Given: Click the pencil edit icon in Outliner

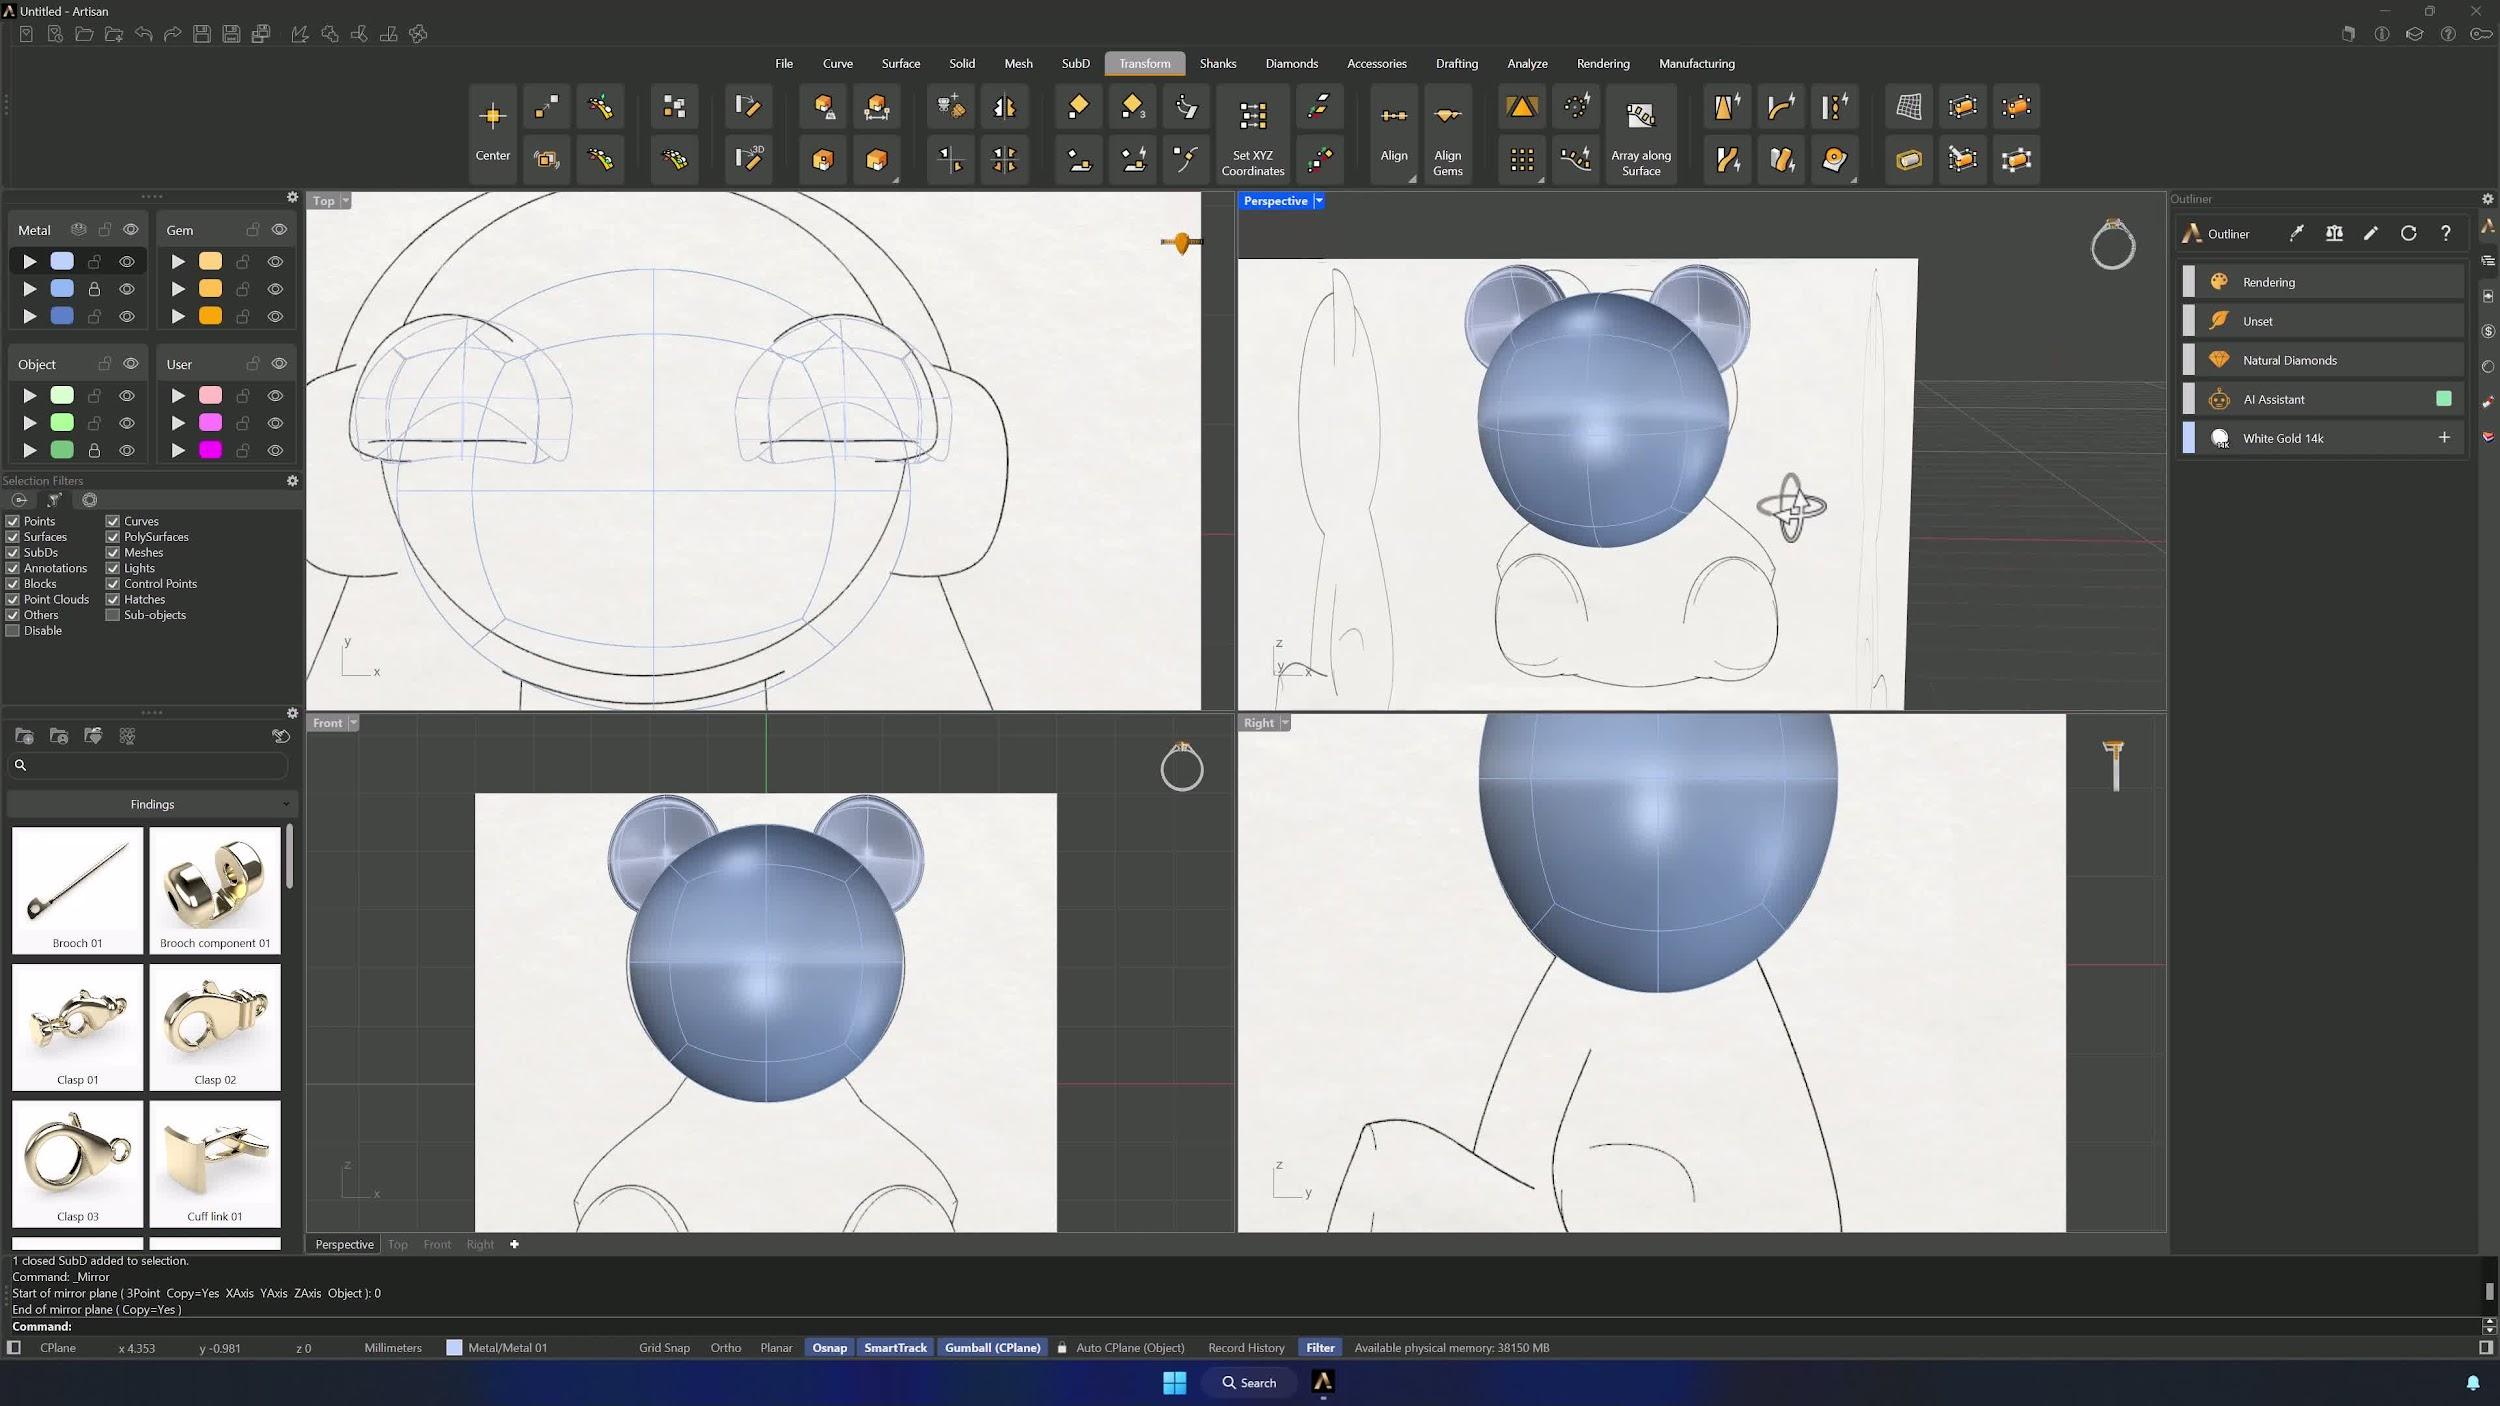Looking at the screenshot, I should click(x=2371, y=233).
